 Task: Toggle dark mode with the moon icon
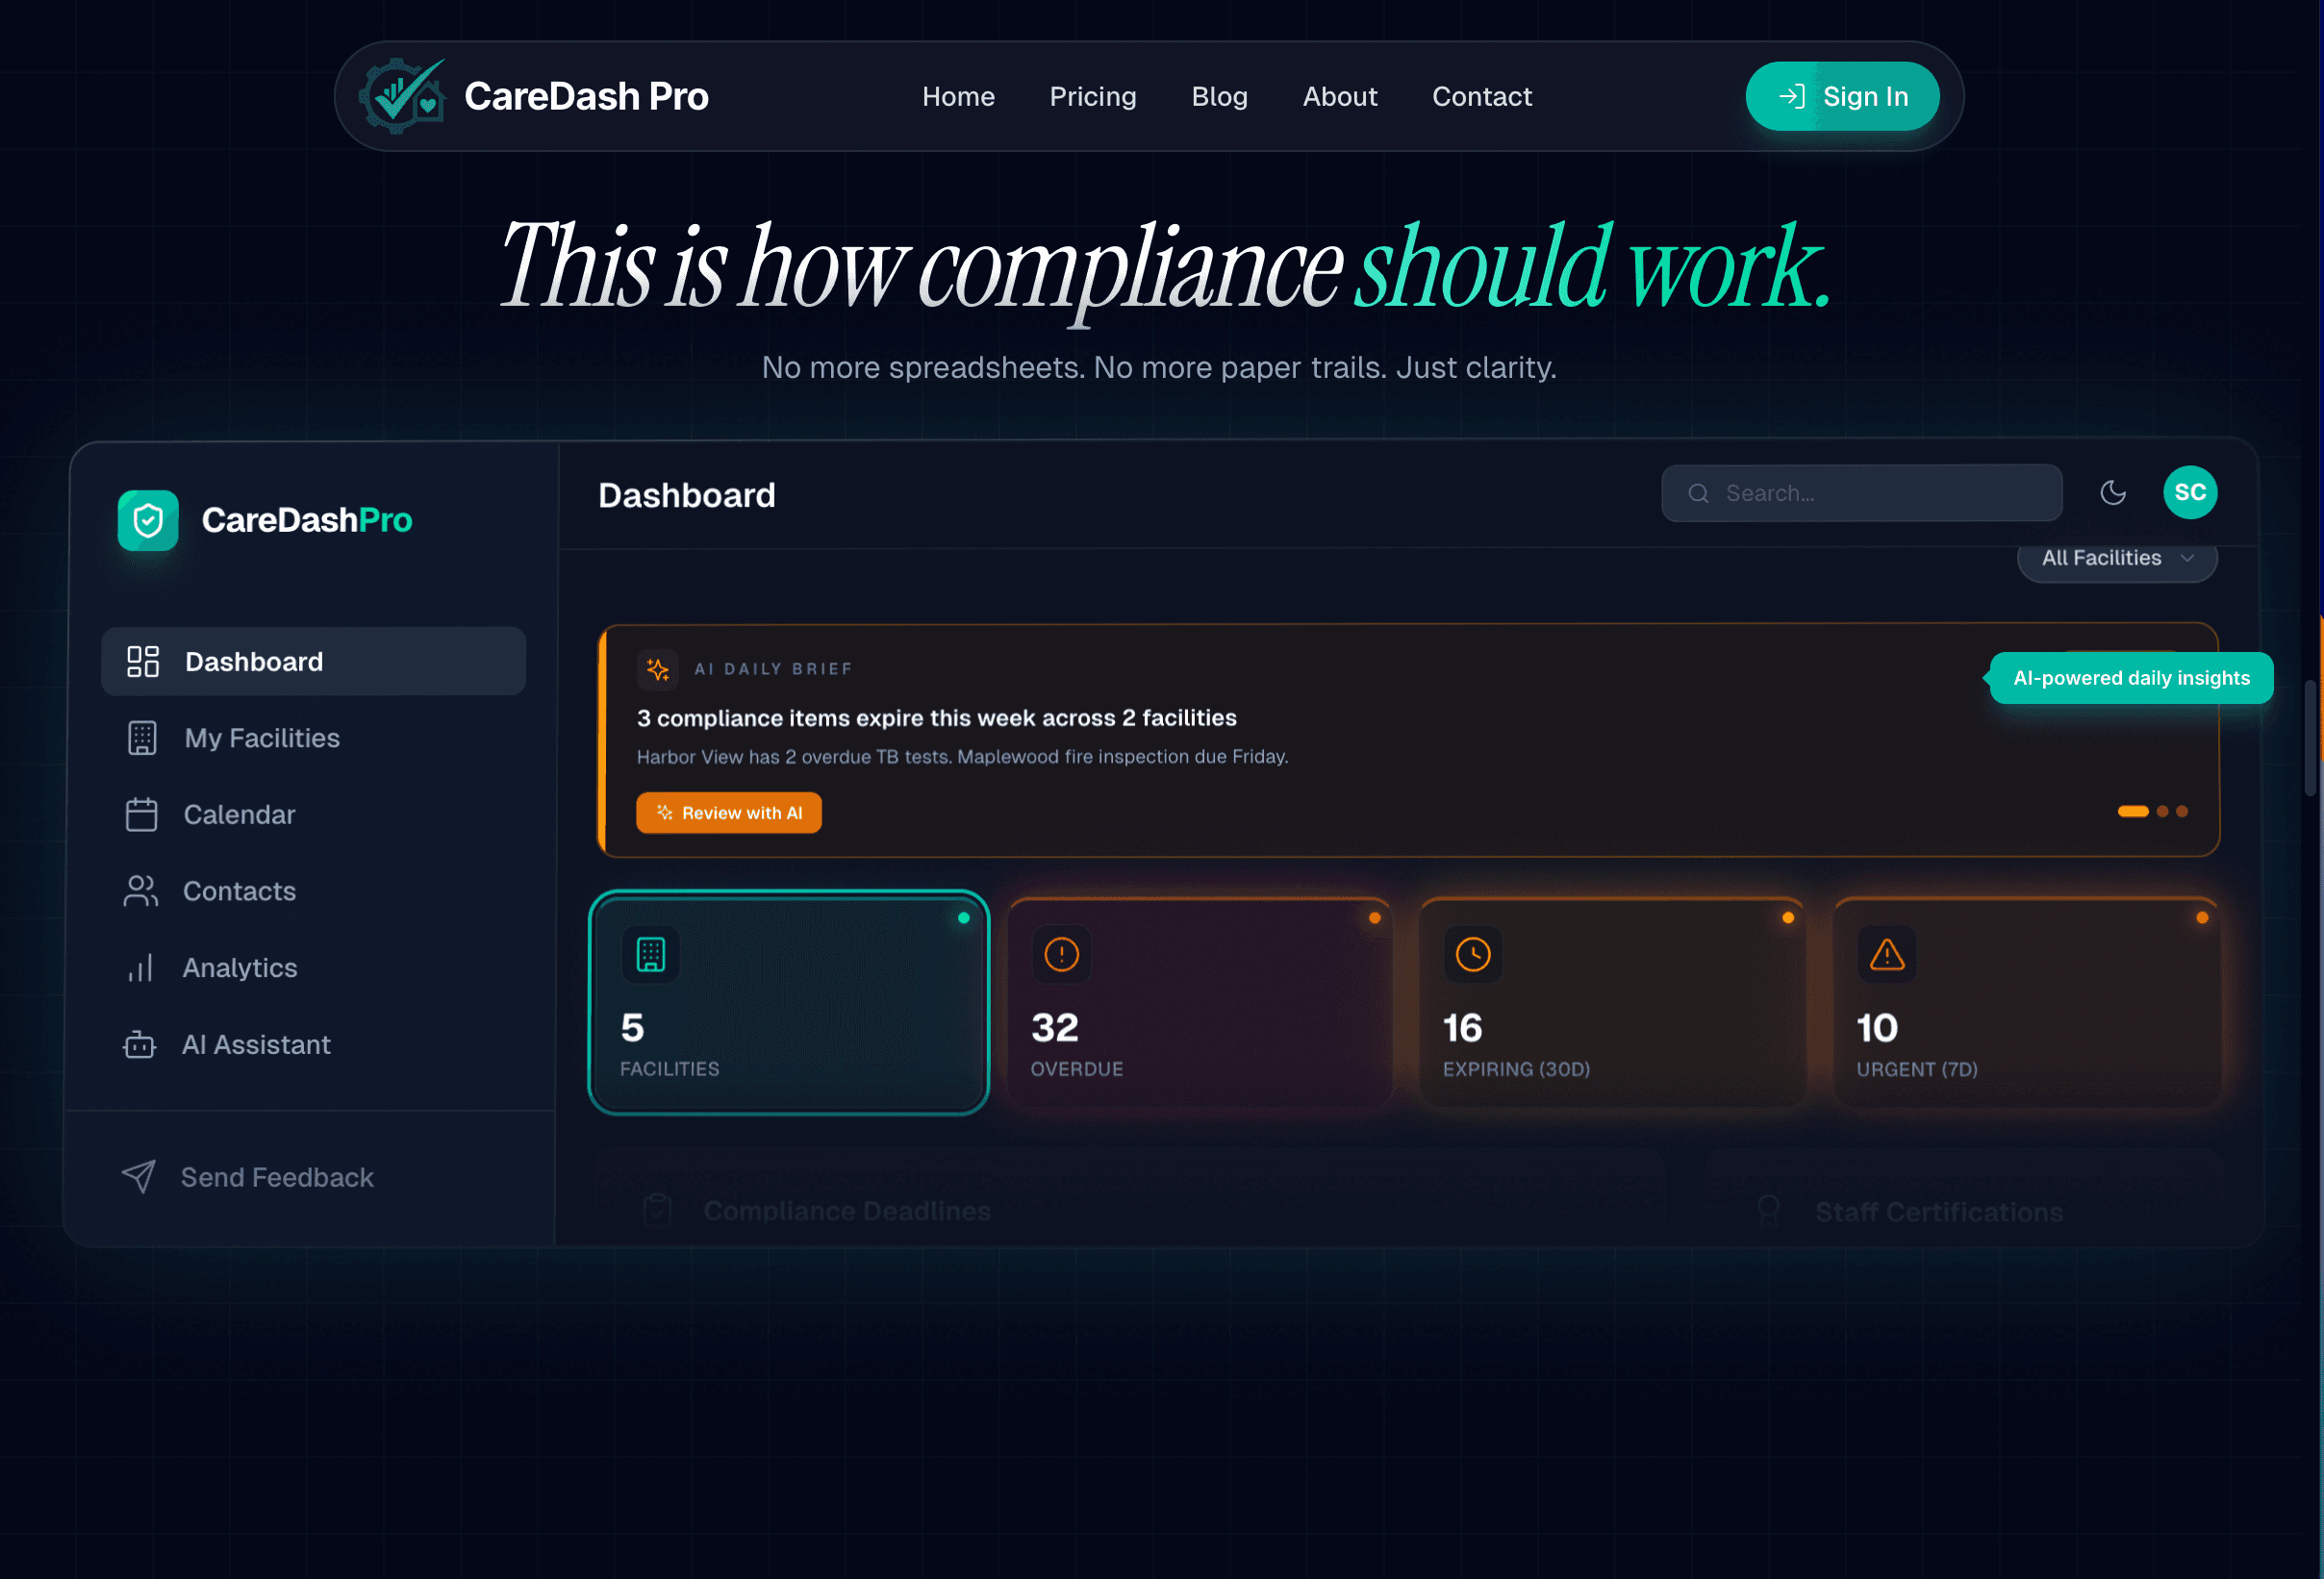(x=2113, y=492)
